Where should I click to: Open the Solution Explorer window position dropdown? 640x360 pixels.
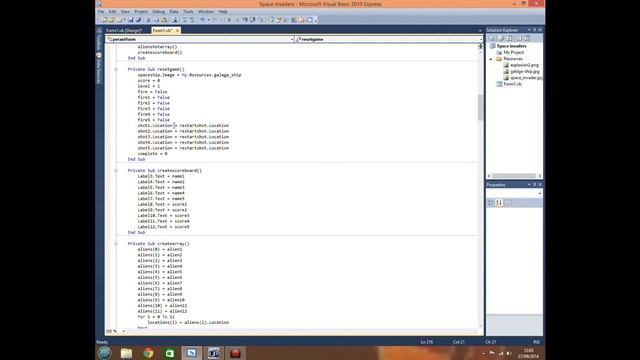529,30
